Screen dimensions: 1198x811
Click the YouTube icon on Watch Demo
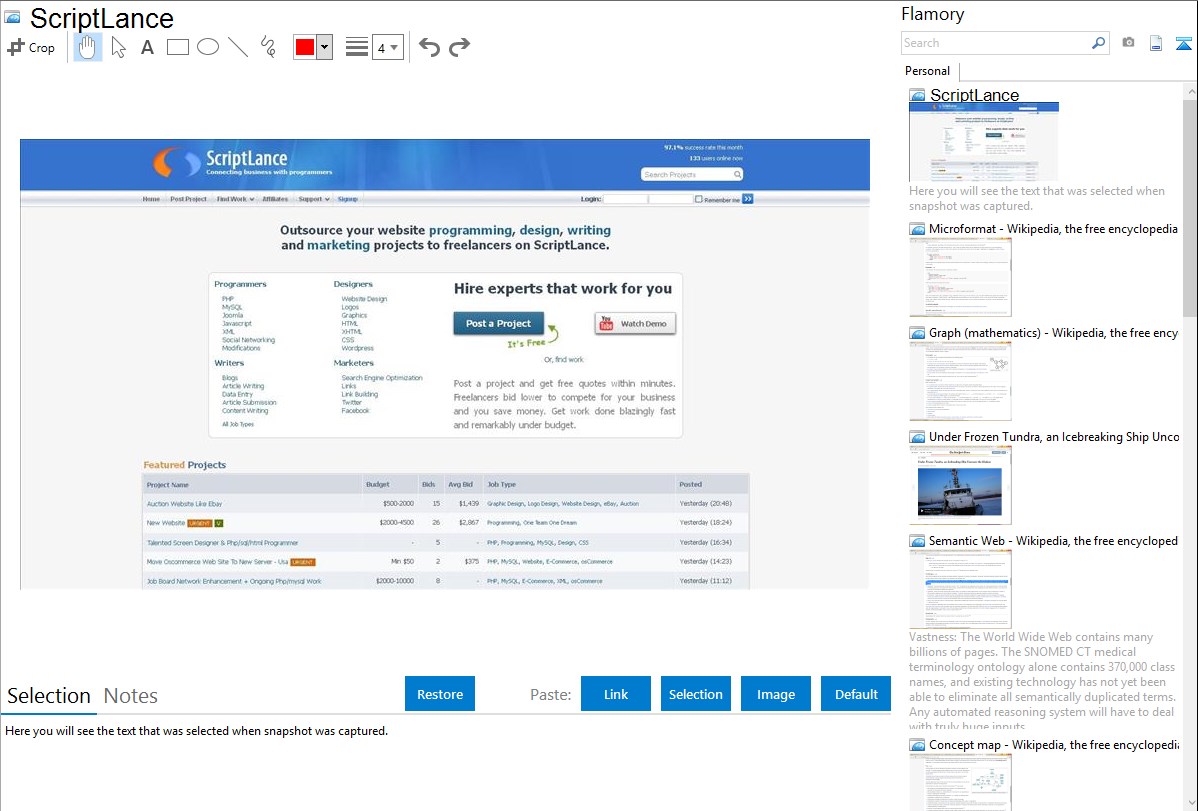(x=607, y=323)
